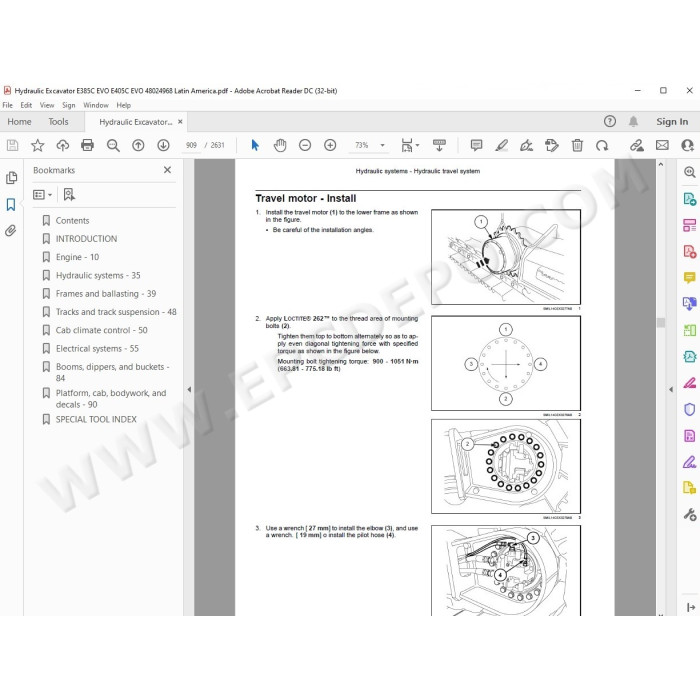
Task: Close the Bookmarks panel
Action: [x=167, y=170]
